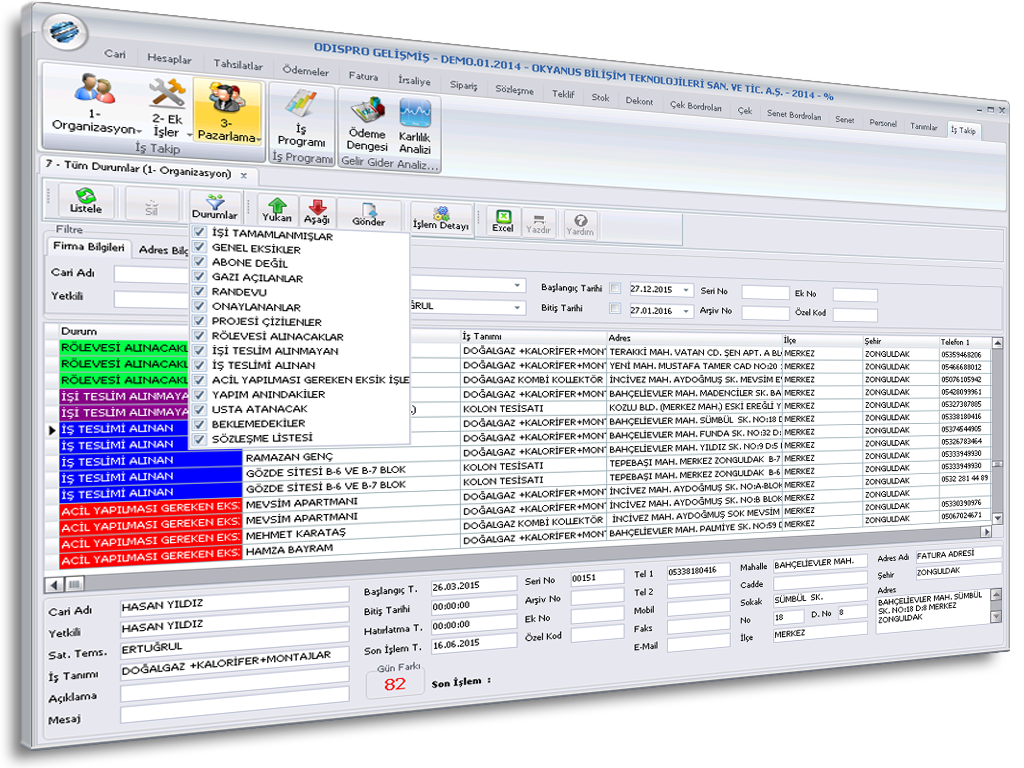
Task: Close the 7 - Tüm Durumlar tab
Action: coord(244,175)
